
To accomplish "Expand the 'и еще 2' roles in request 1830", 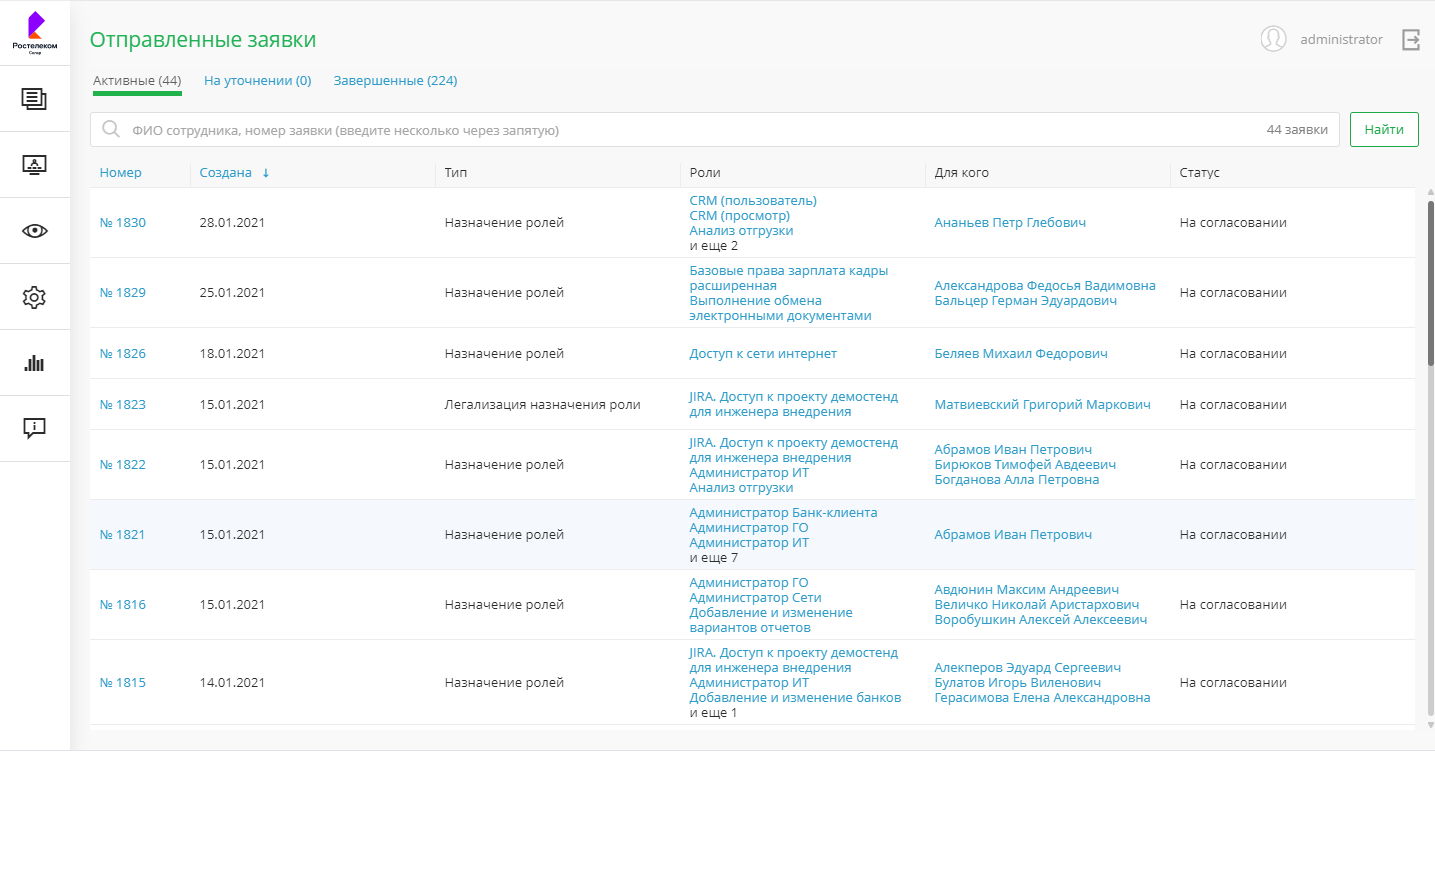I will pyautogui.click(x=713, y=246).
